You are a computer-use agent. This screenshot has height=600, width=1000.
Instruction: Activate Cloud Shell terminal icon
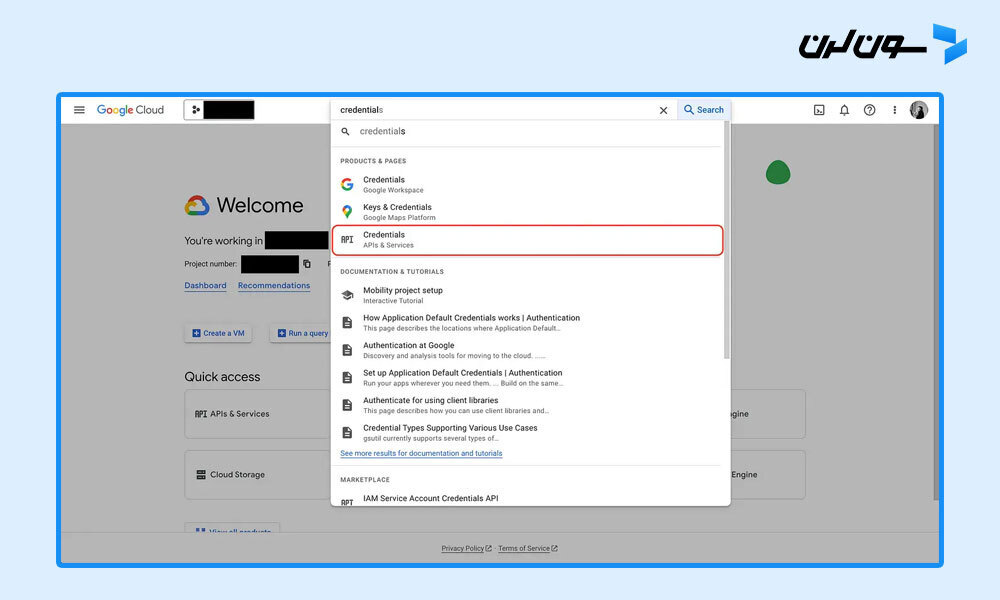click(x=819, y=110)
